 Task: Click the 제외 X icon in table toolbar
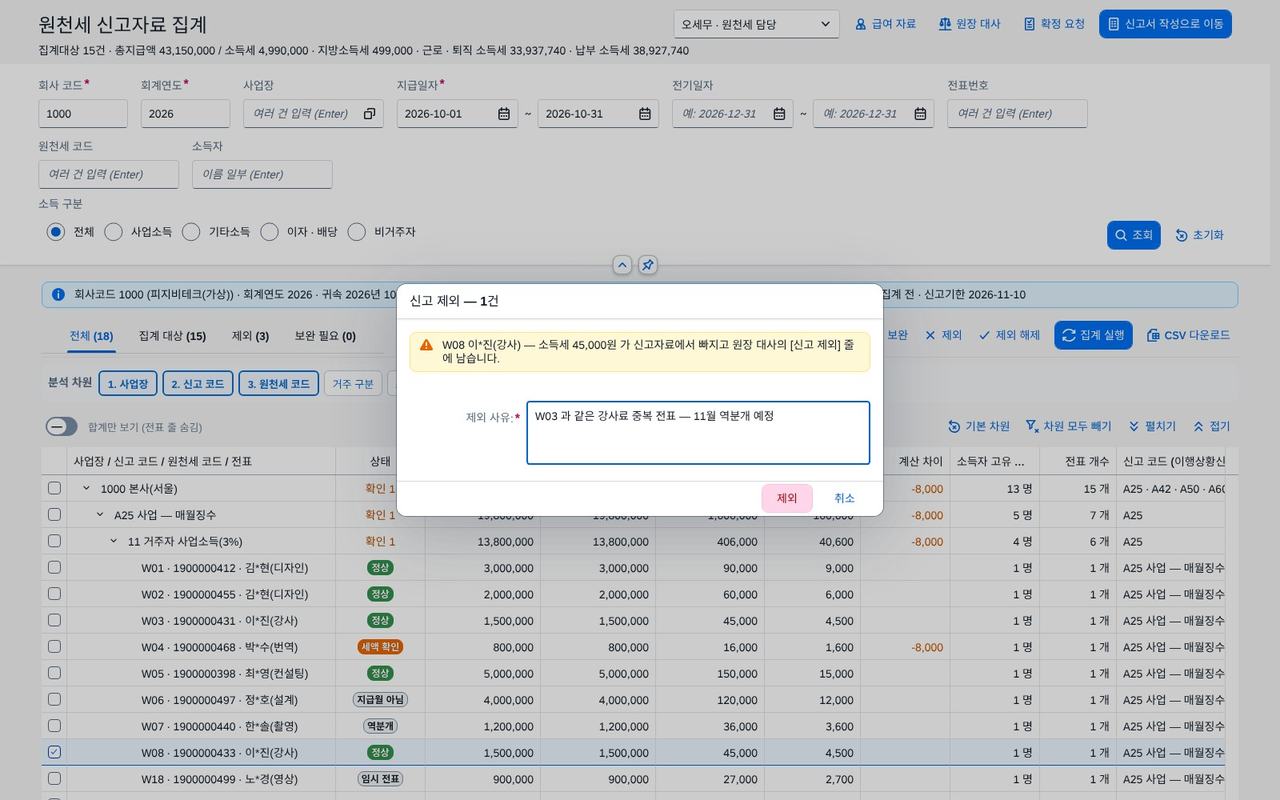930,336
